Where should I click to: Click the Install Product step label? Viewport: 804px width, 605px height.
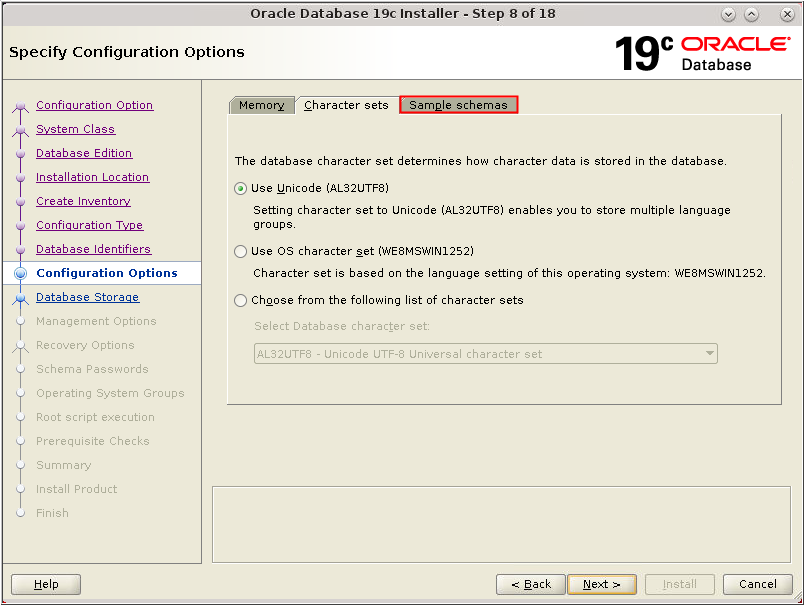[76, 489]
